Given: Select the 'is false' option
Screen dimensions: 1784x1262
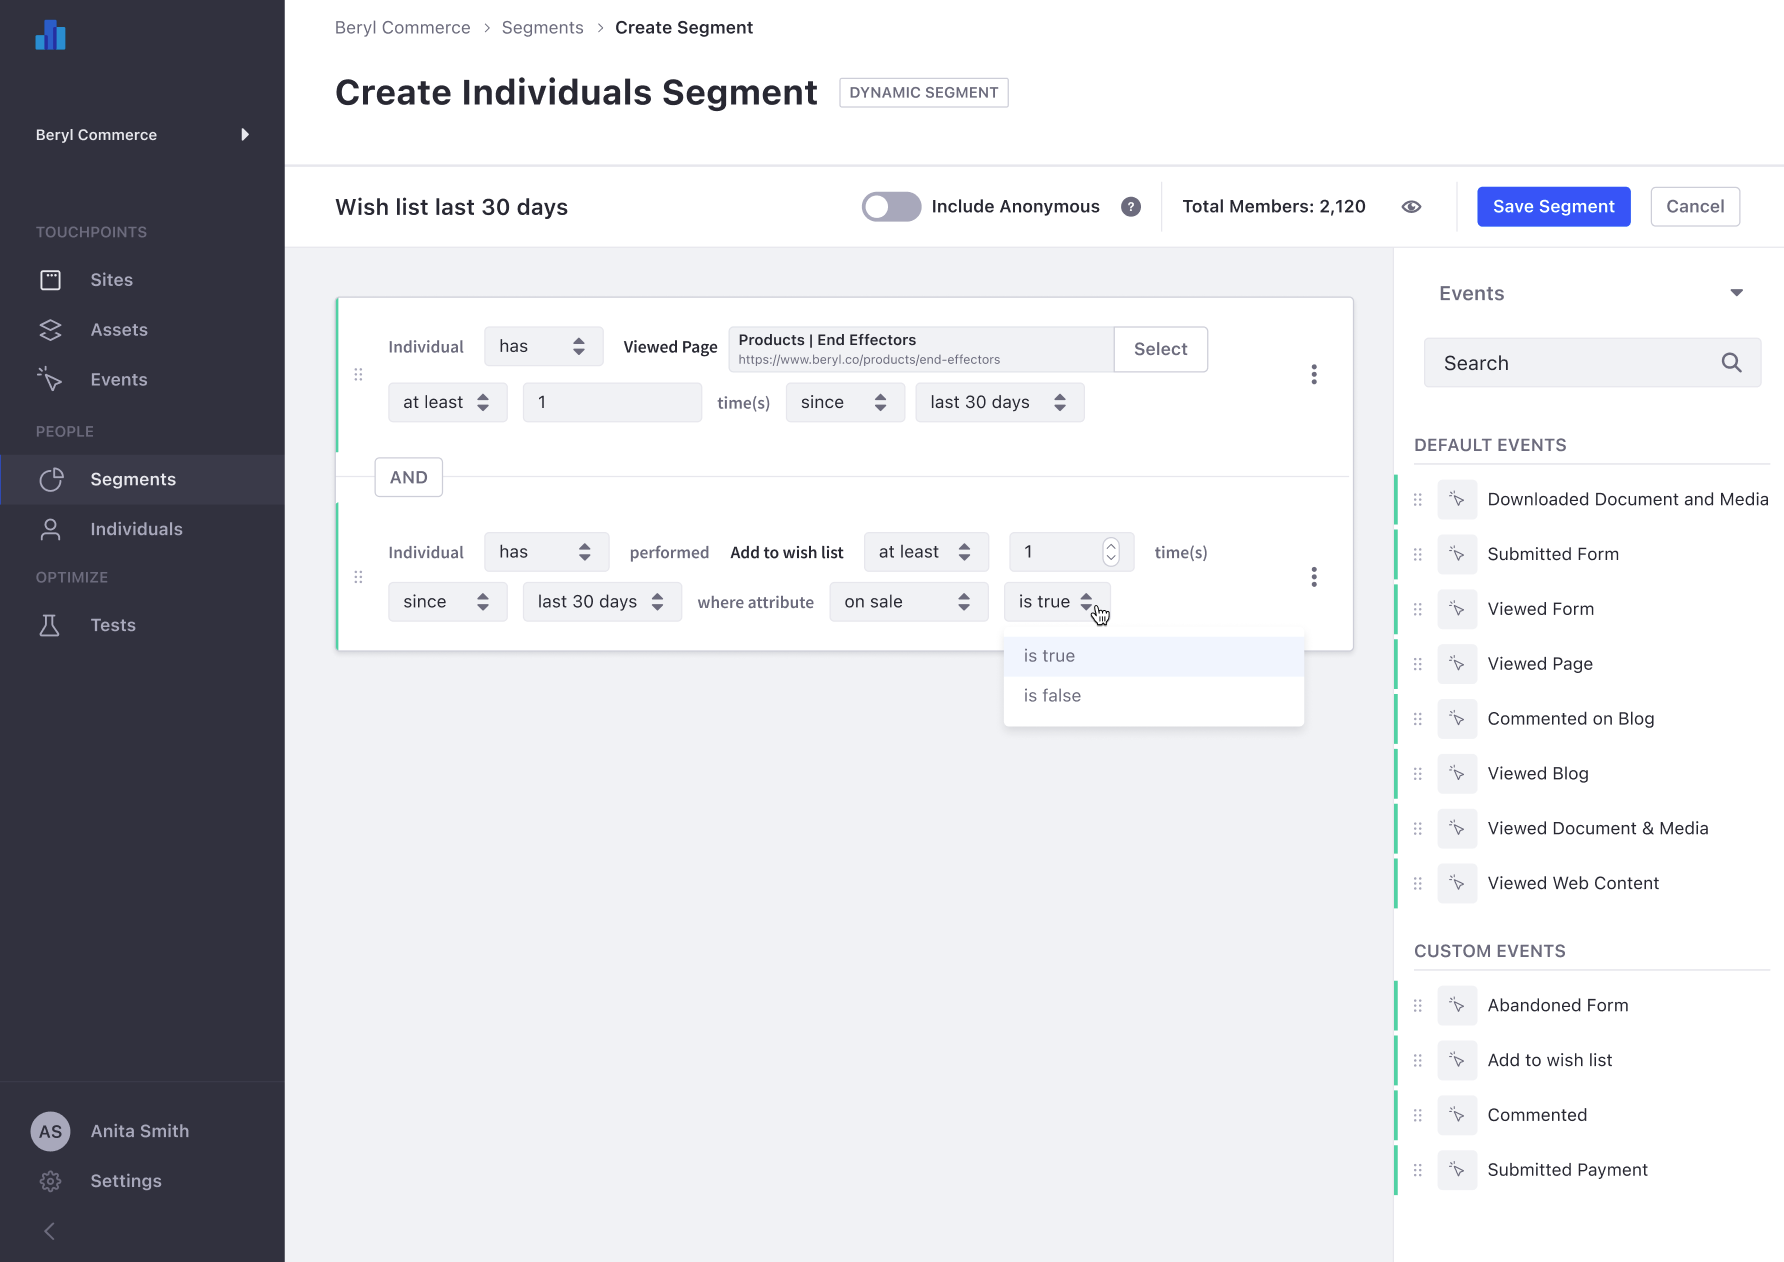Looking at the screenshot, I should pyautogui.click(x=1052, y=696).
